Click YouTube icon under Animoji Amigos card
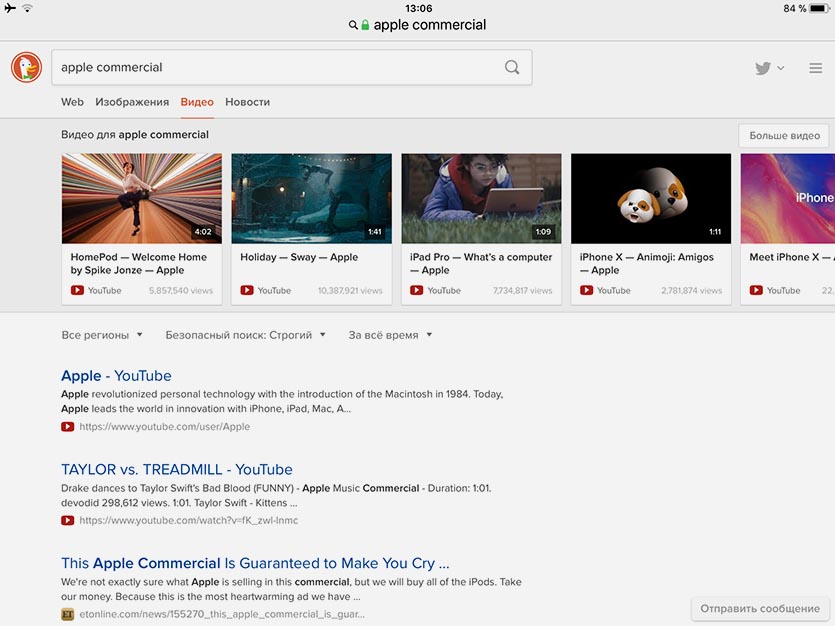835x626 pixels. [586, 290]
